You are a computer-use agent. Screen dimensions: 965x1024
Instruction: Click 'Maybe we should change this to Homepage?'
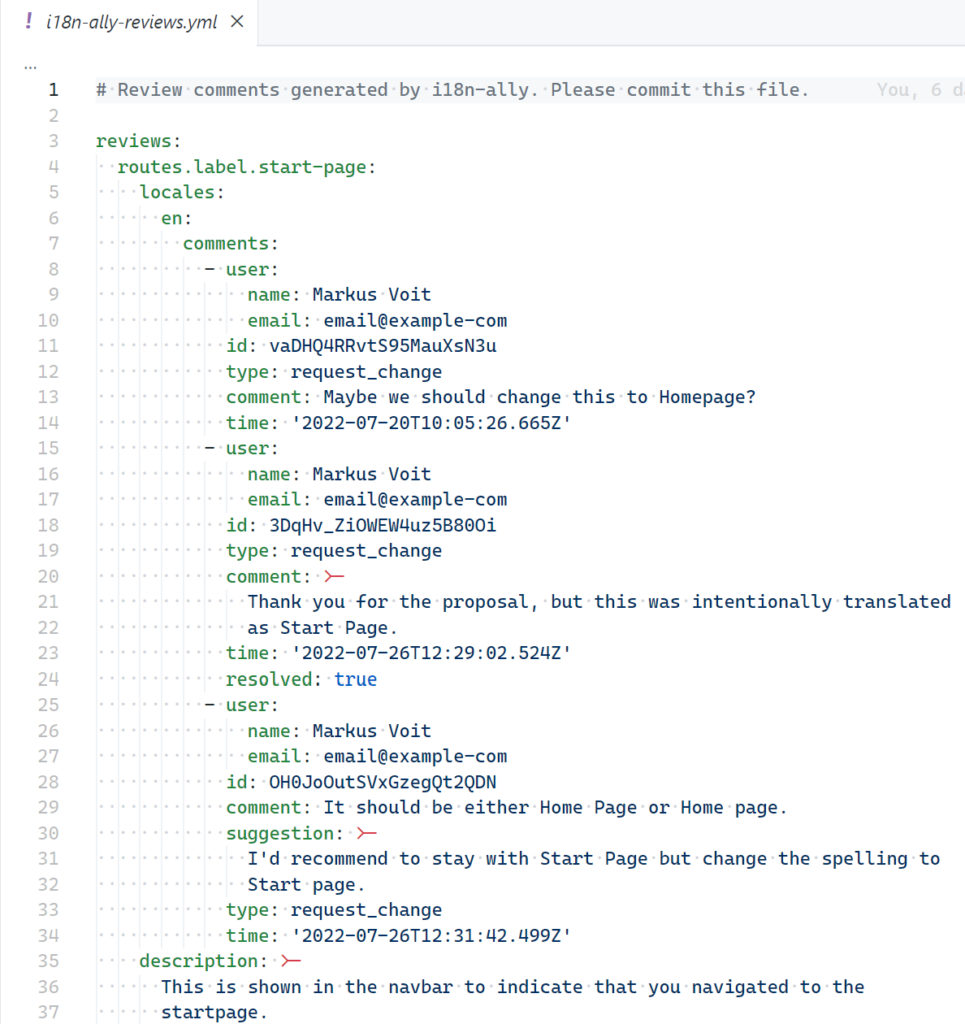(x=539, y=397)
